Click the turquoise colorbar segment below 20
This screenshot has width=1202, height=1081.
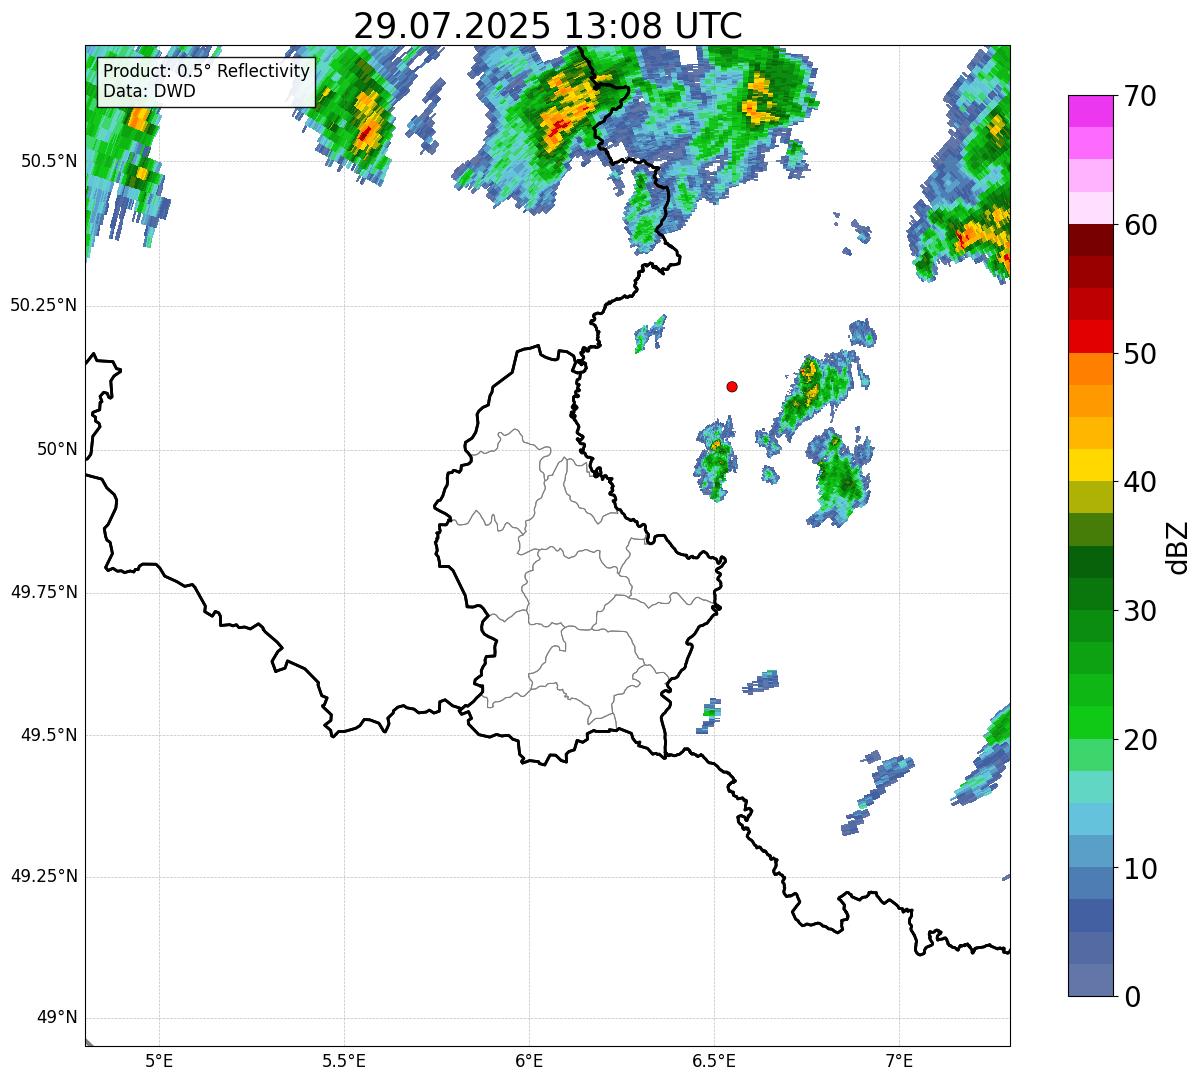click(1090, 787)
